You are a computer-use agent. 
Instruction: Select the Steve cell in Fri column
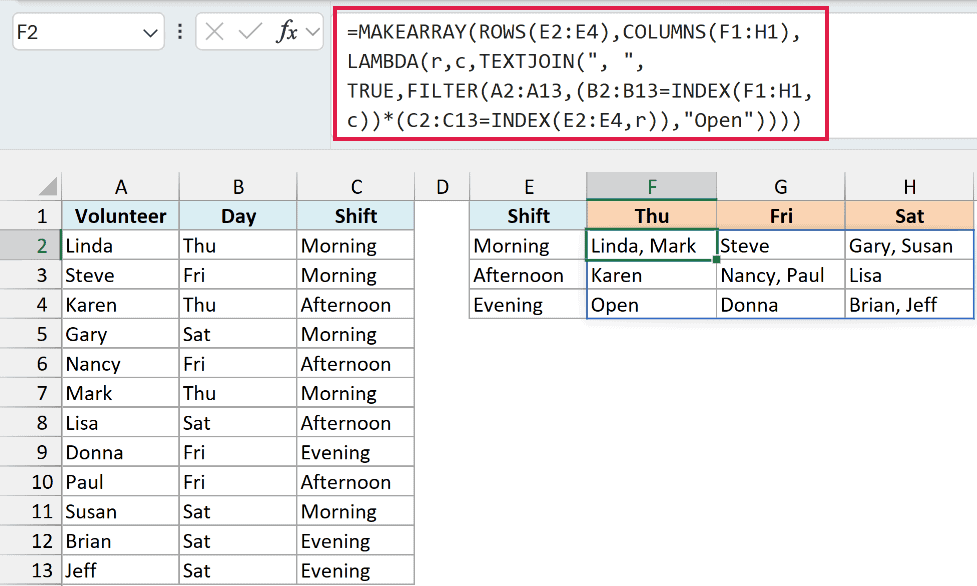[x=781, y=246]
